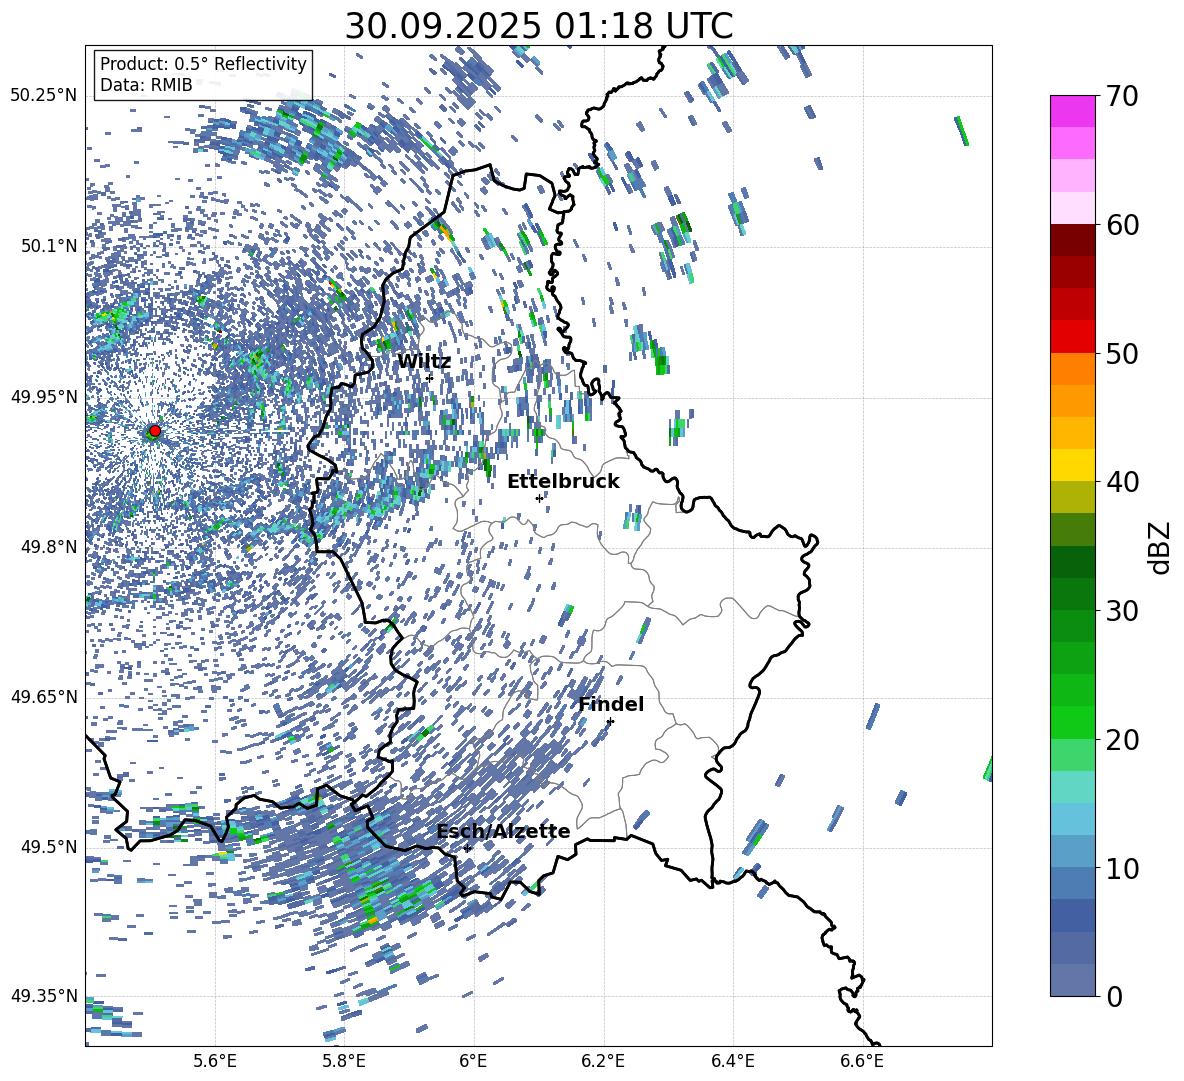Select the Findel city label
1184x1081 pixels.
pyautogui.click(x=611, y=705)
